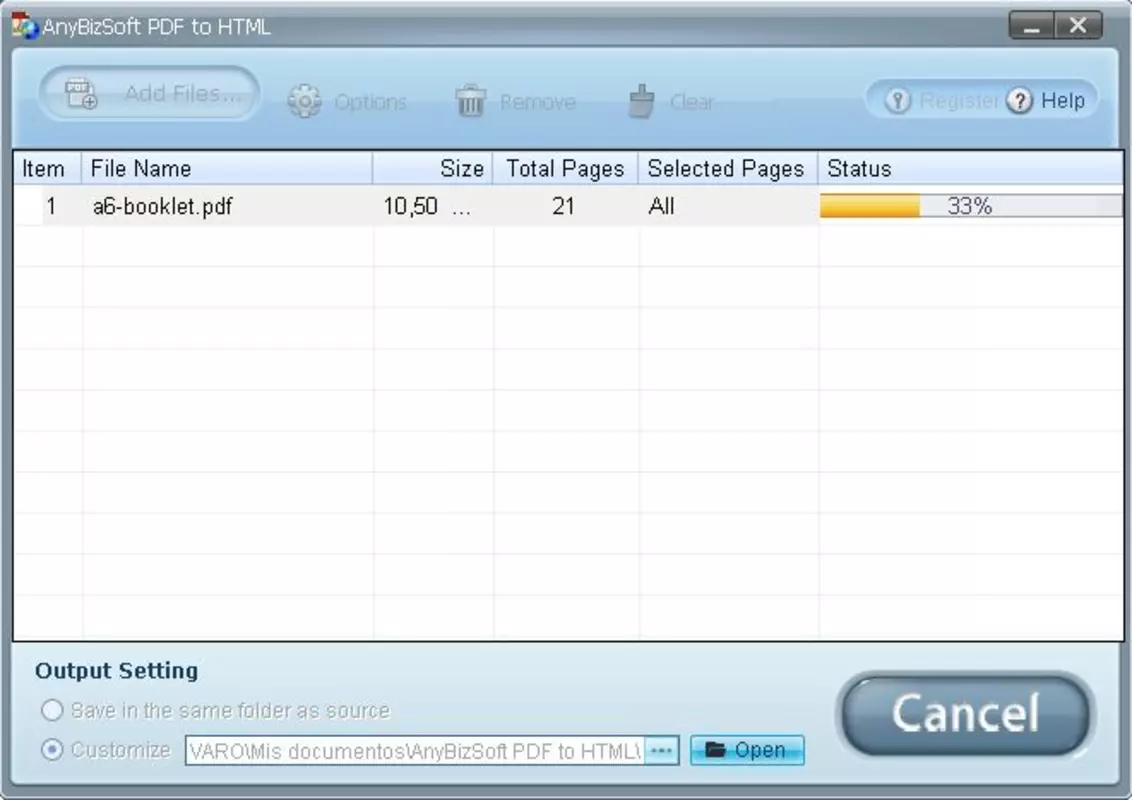Click the 10,50 size value
Image resolution: width=1132 pixels, height=800 pixels.
[410, 206]
